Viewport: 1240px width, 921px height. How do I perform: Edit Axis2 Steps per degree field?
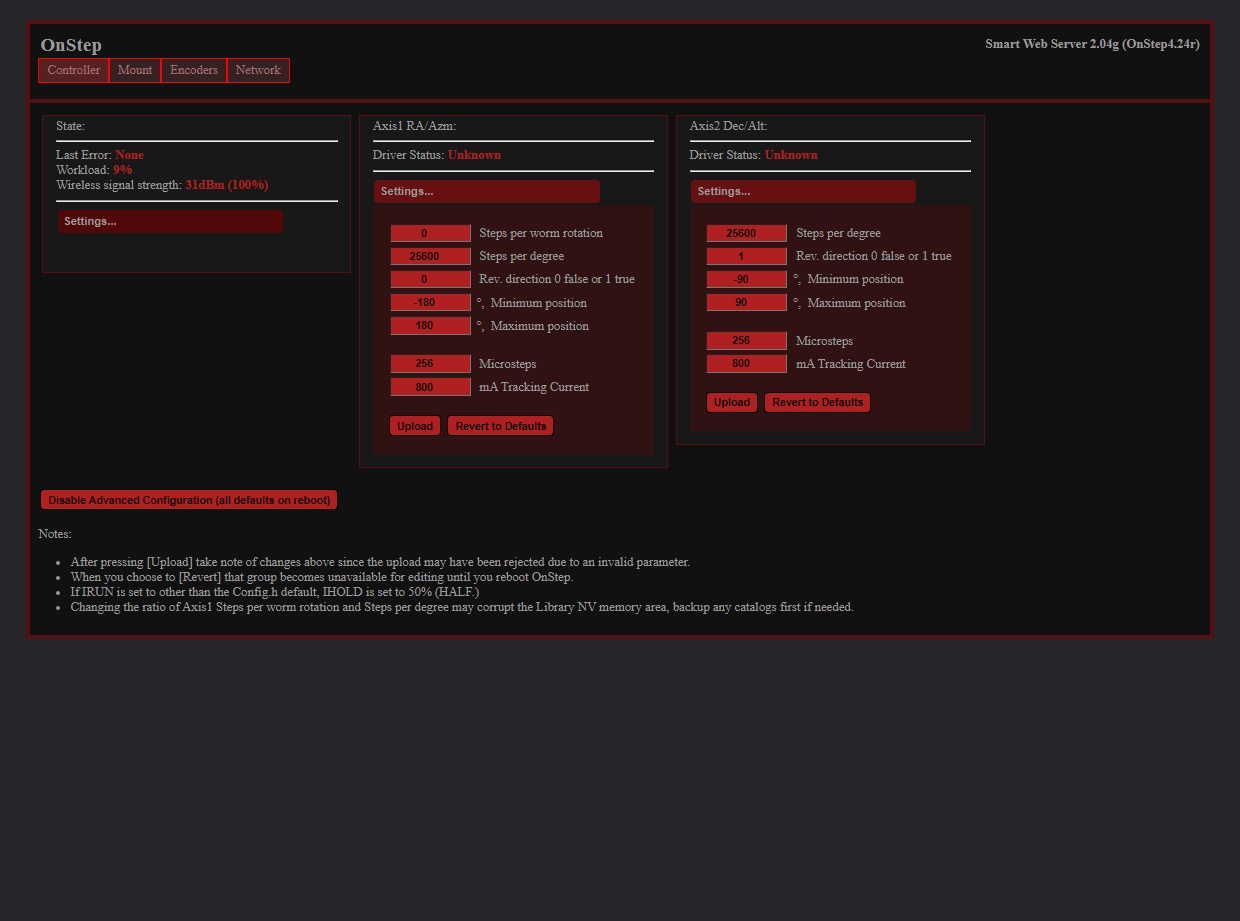[747, 233]
